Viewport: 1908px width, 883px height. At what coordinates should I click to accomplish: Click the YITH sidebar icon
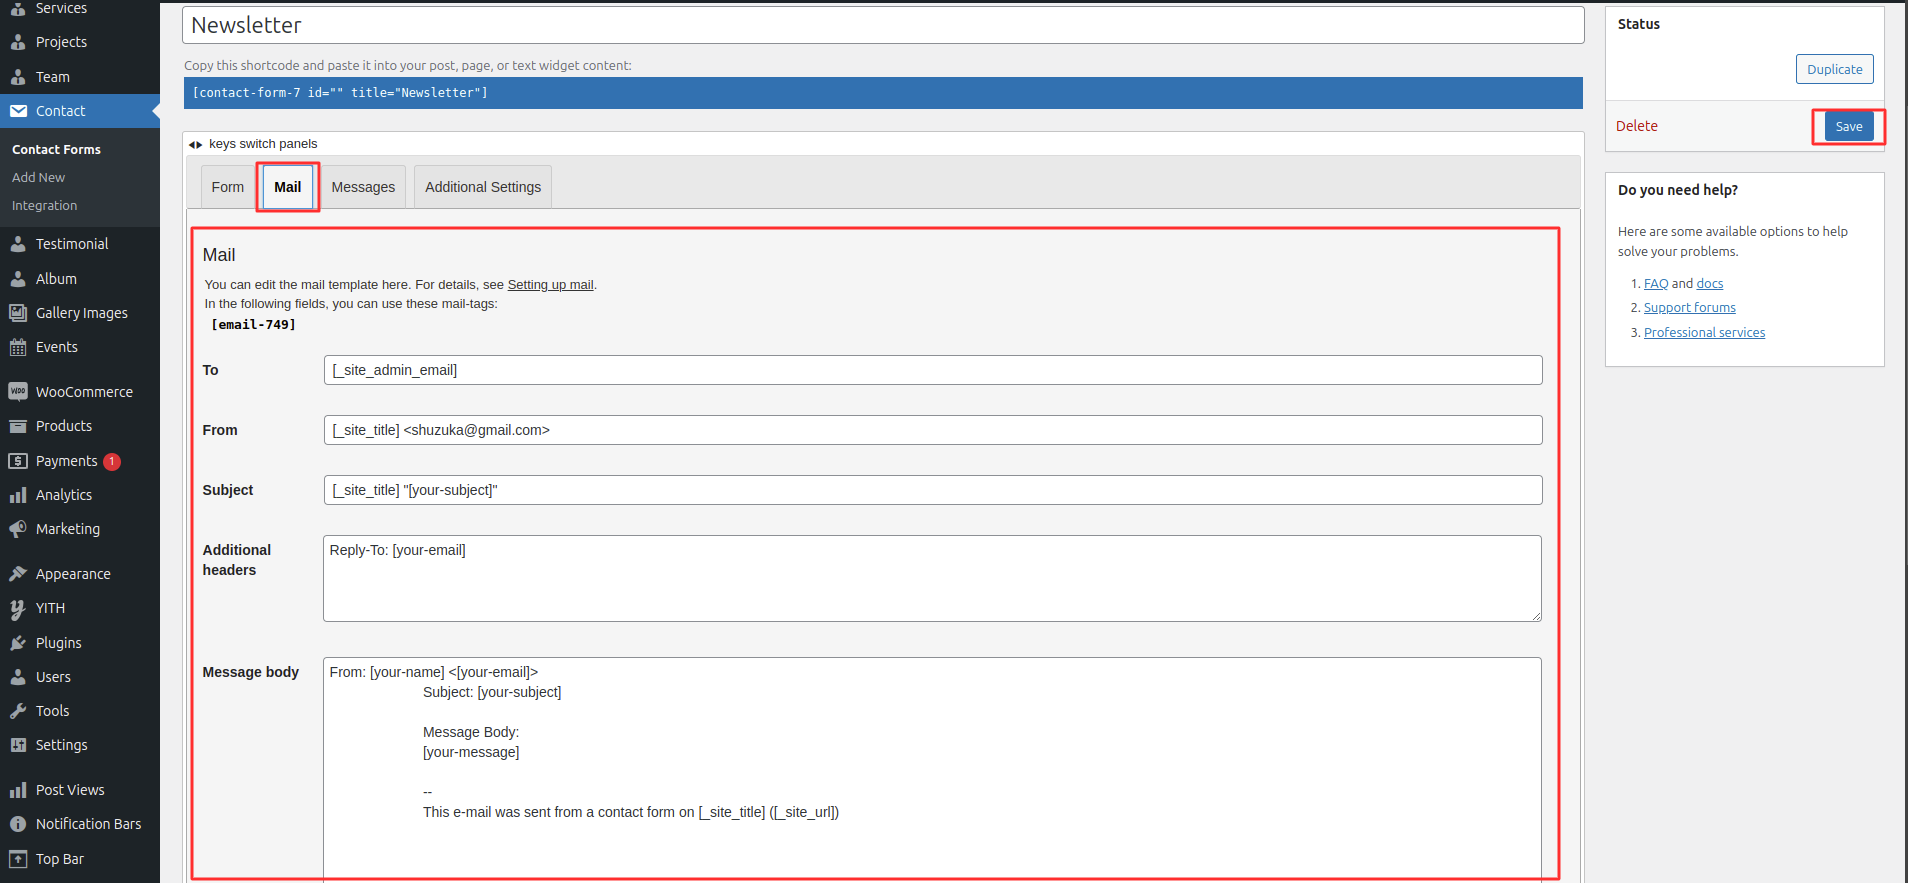coord(18,608)
